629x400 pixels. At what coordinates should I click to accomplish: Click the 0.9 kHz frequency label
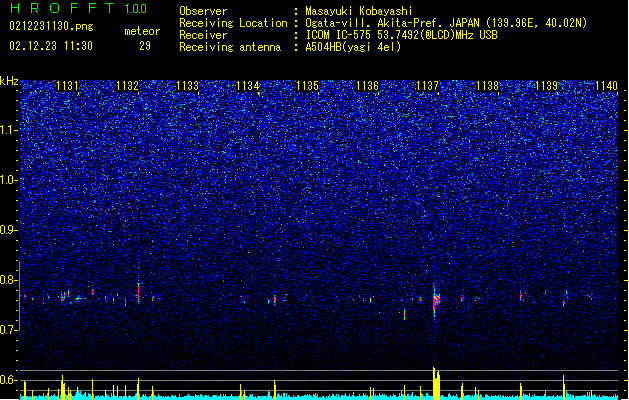[x=9, y=230]
